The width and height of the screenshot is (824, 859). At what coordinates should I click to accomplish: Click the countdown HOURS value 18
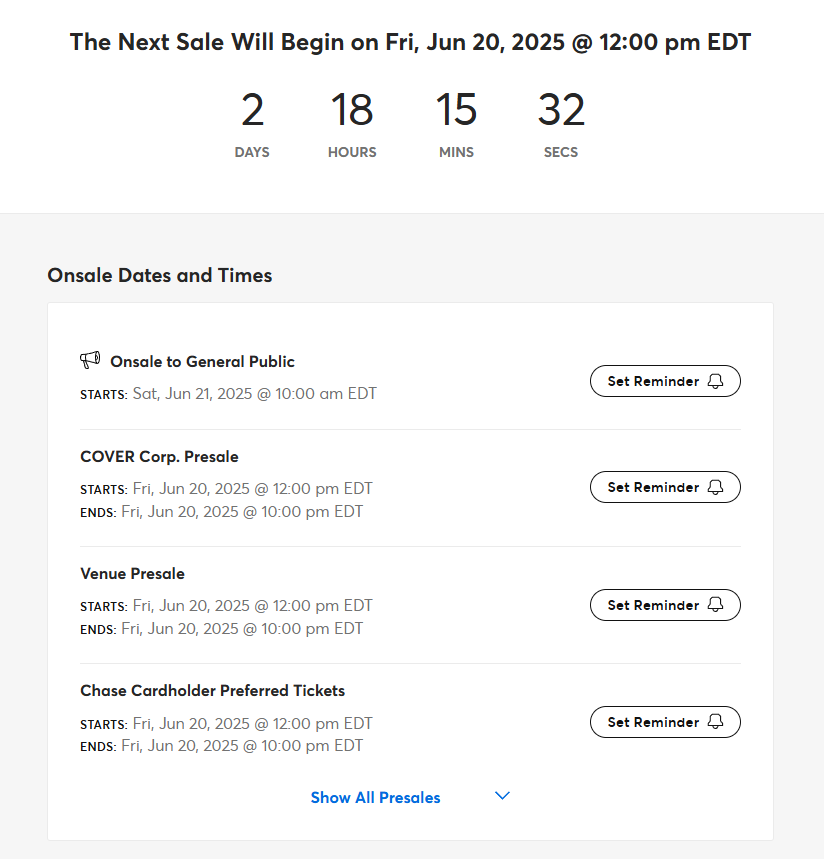point(352,110)
